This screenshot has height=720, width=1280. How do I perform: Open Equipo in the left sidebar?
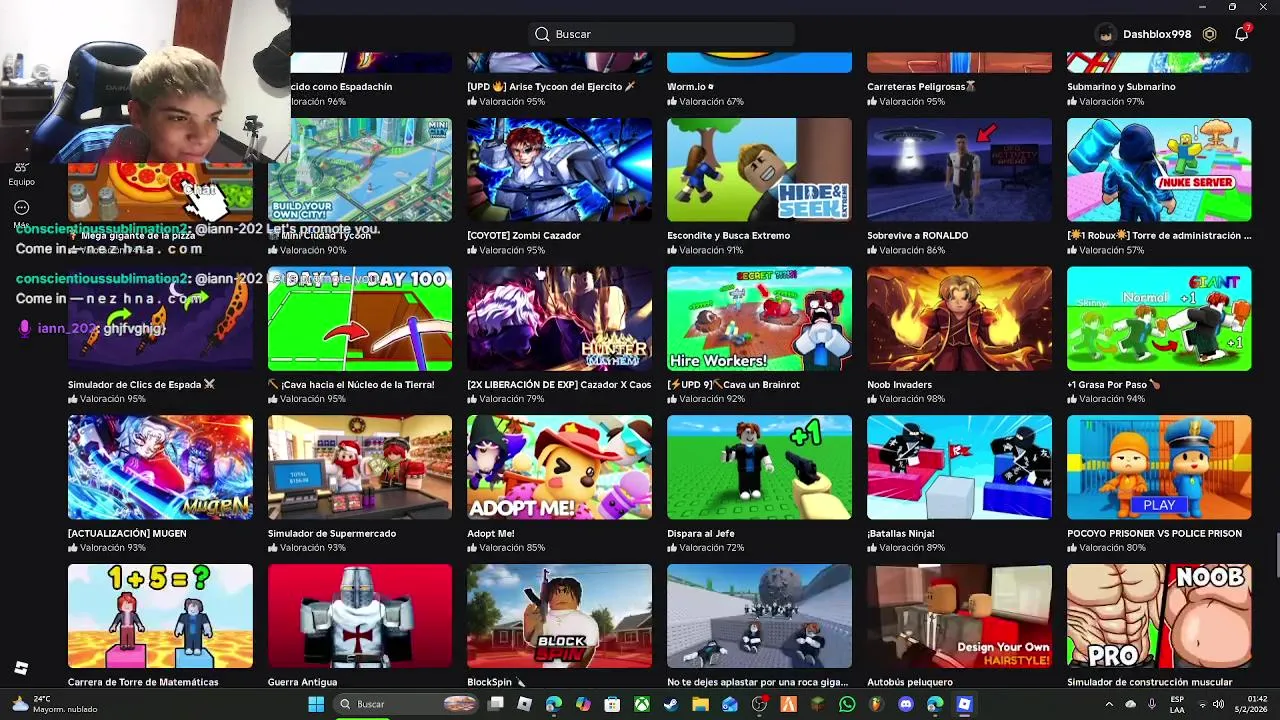click(x=21, y=174)
